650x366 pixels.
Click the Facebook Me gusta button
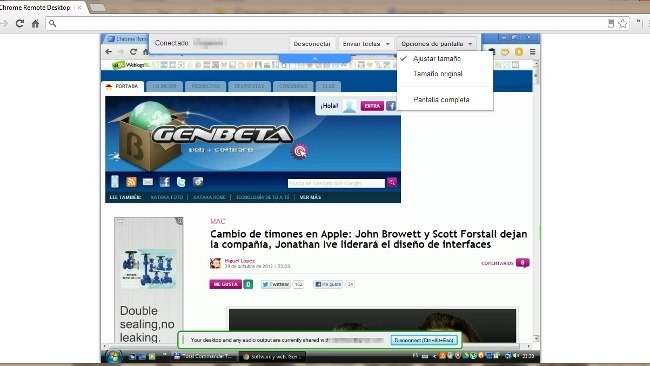click(327, 284)
